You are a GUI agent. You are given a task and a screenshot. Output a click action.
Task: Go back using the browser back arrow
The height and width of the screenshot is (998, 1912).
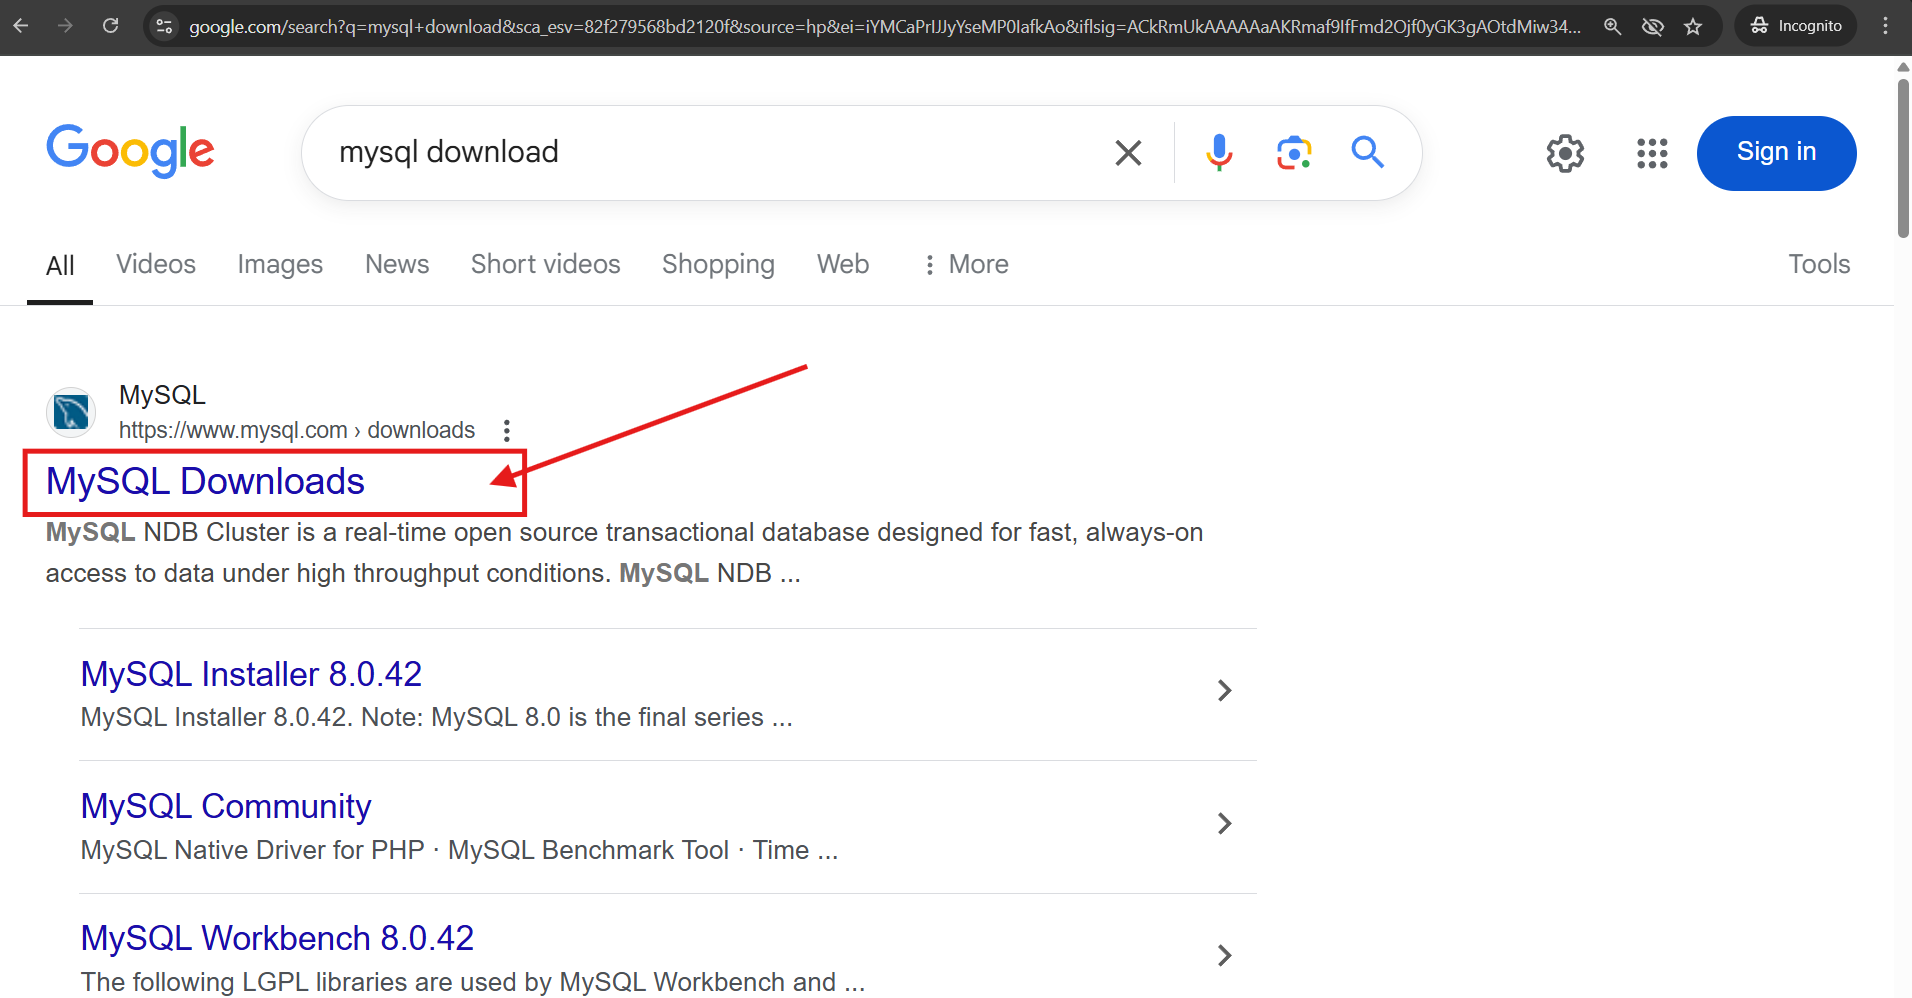click(21, 26)
